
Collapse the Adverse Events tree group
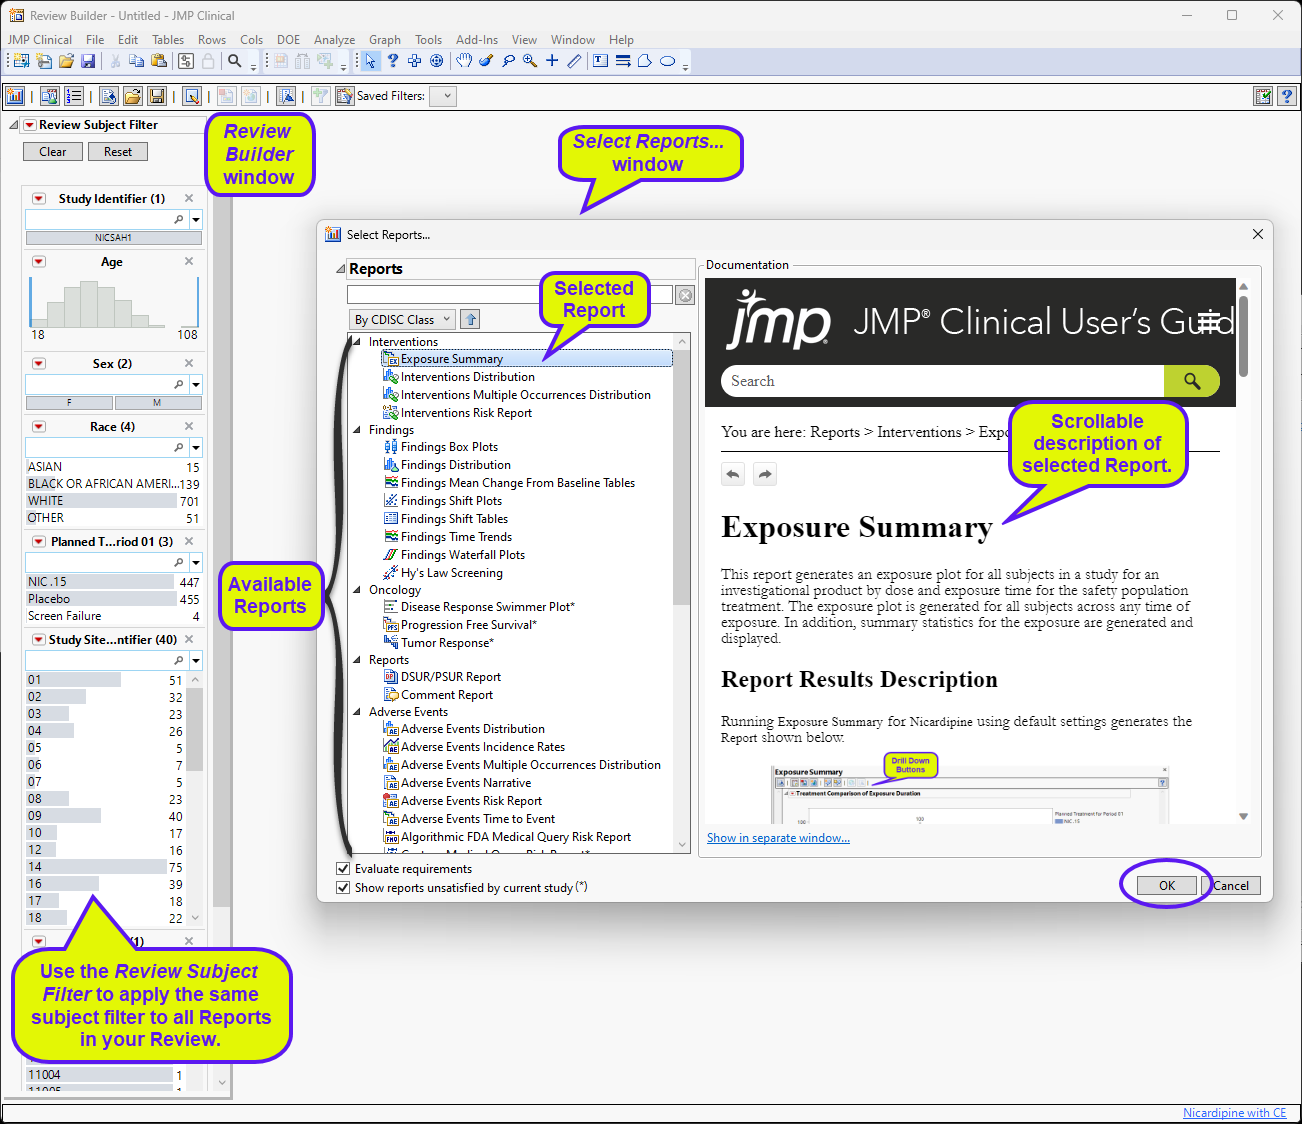357,712
